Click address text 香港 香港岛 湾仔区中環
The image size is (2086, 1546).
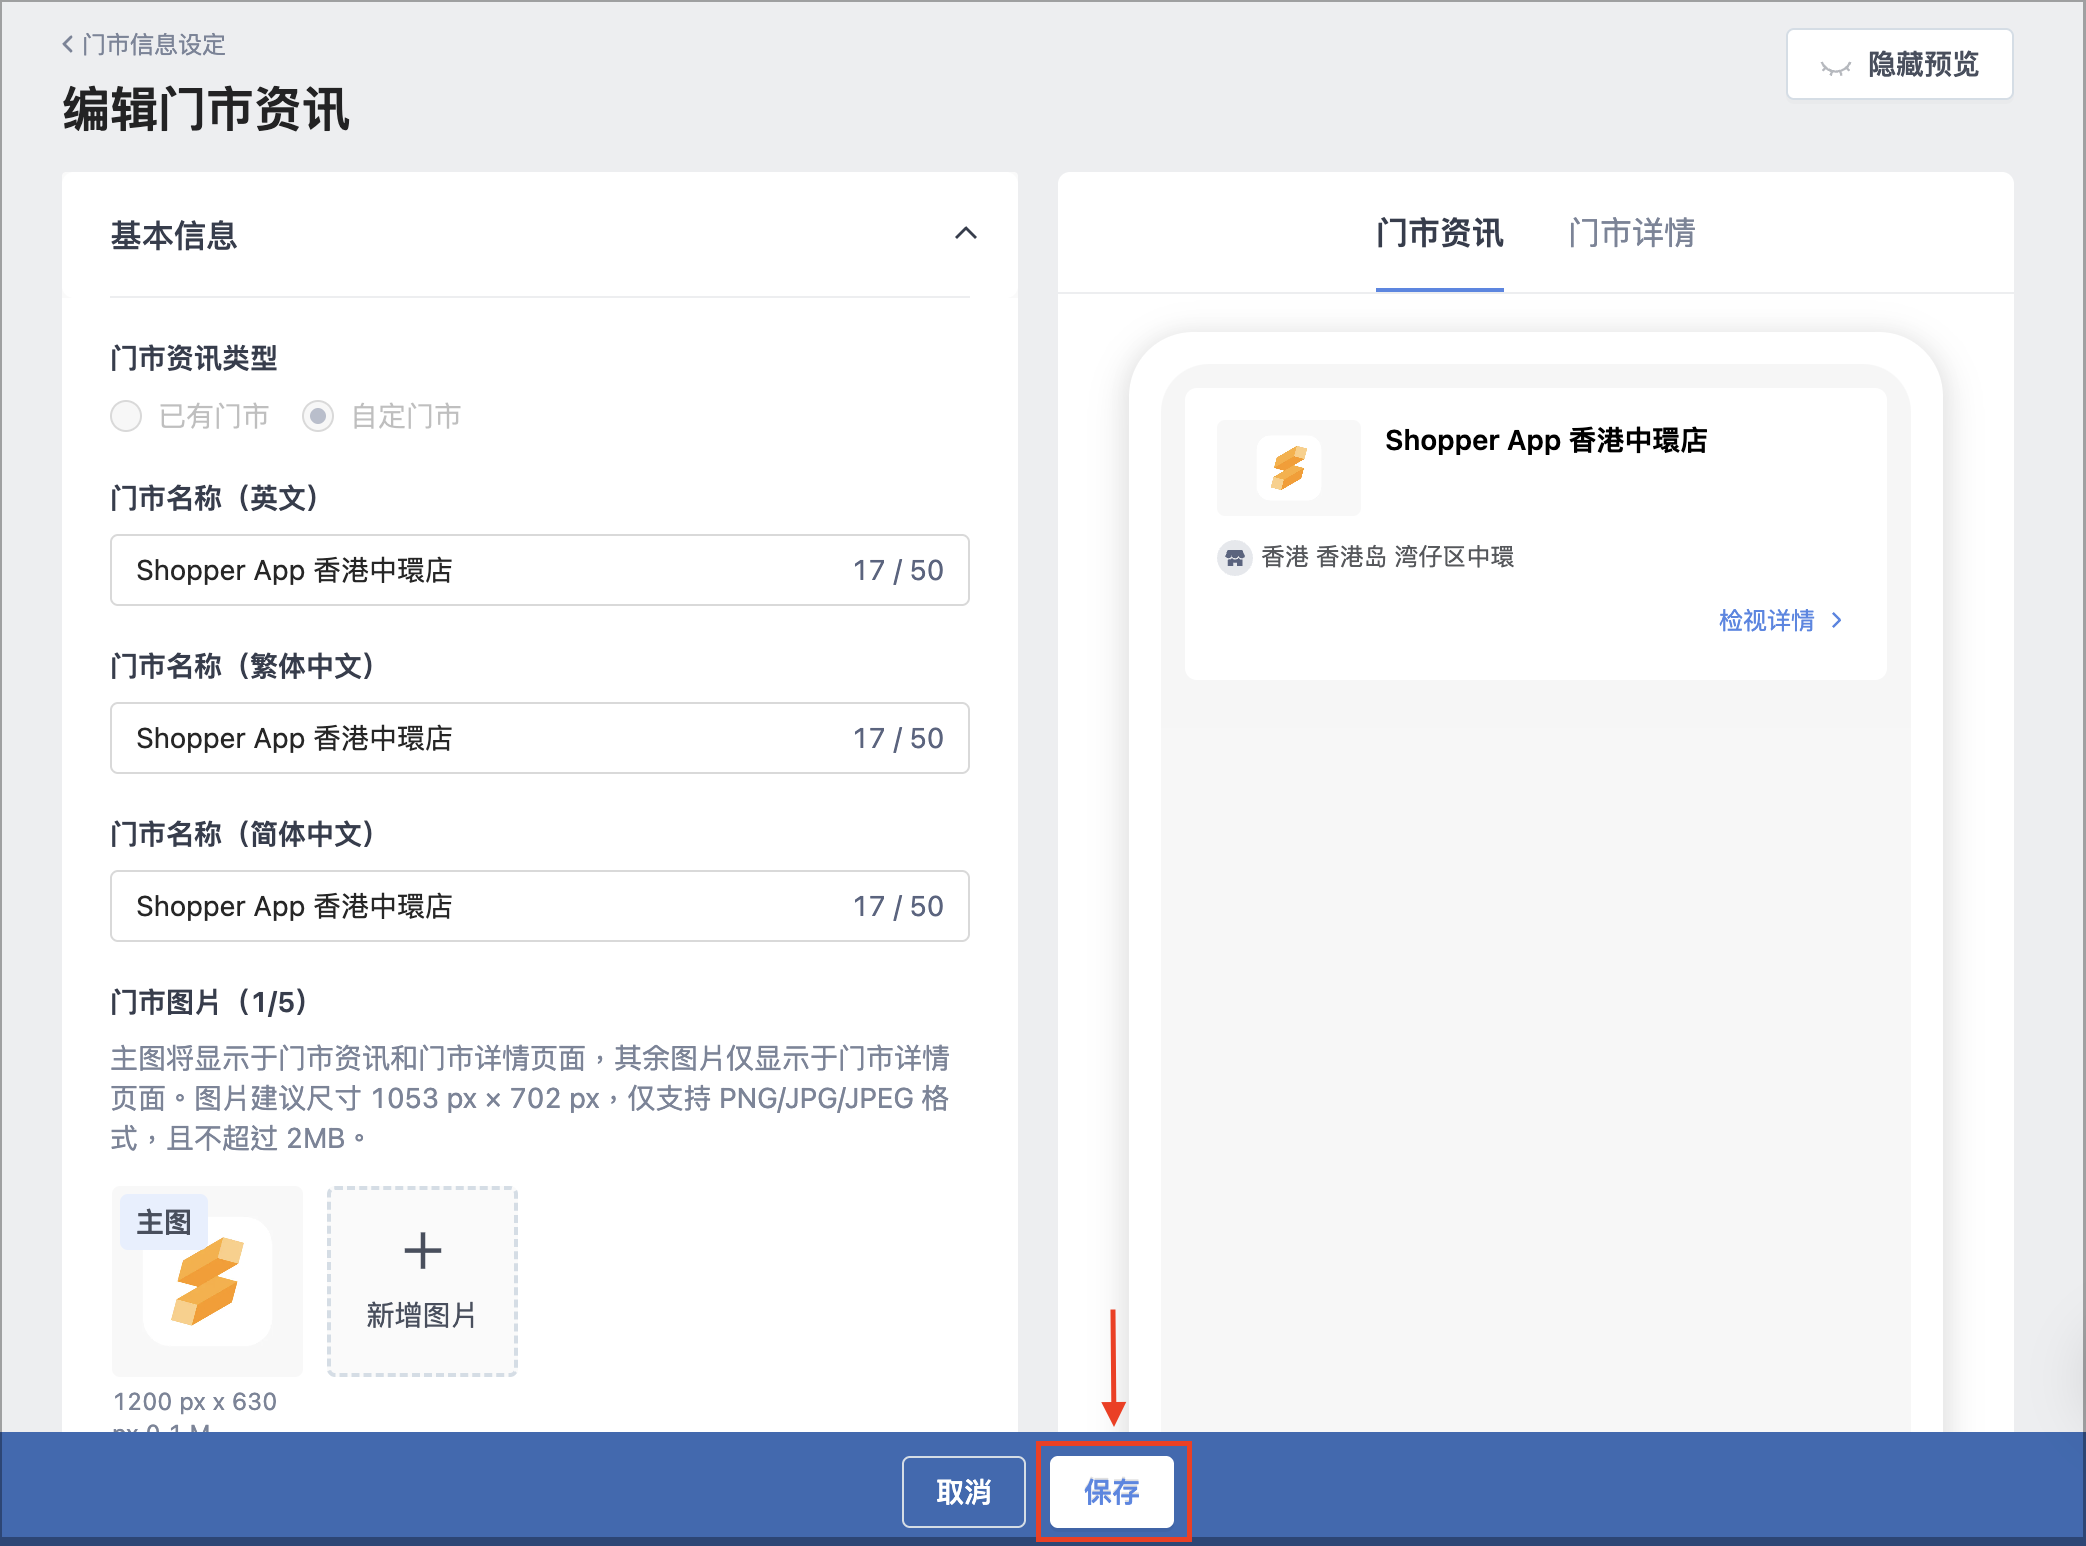coord(1387,557)
